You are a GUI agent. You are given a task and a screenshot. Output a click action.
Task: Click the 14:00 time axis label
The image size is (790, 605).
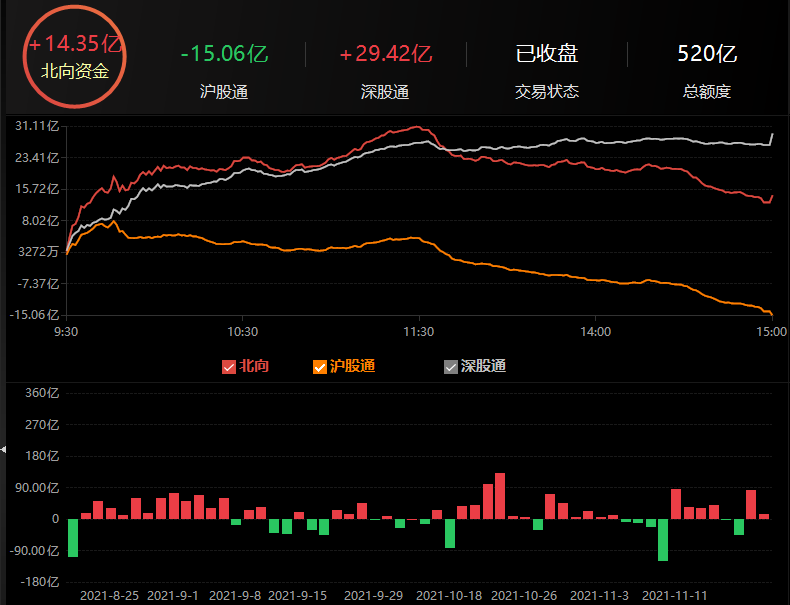(595, 331)
